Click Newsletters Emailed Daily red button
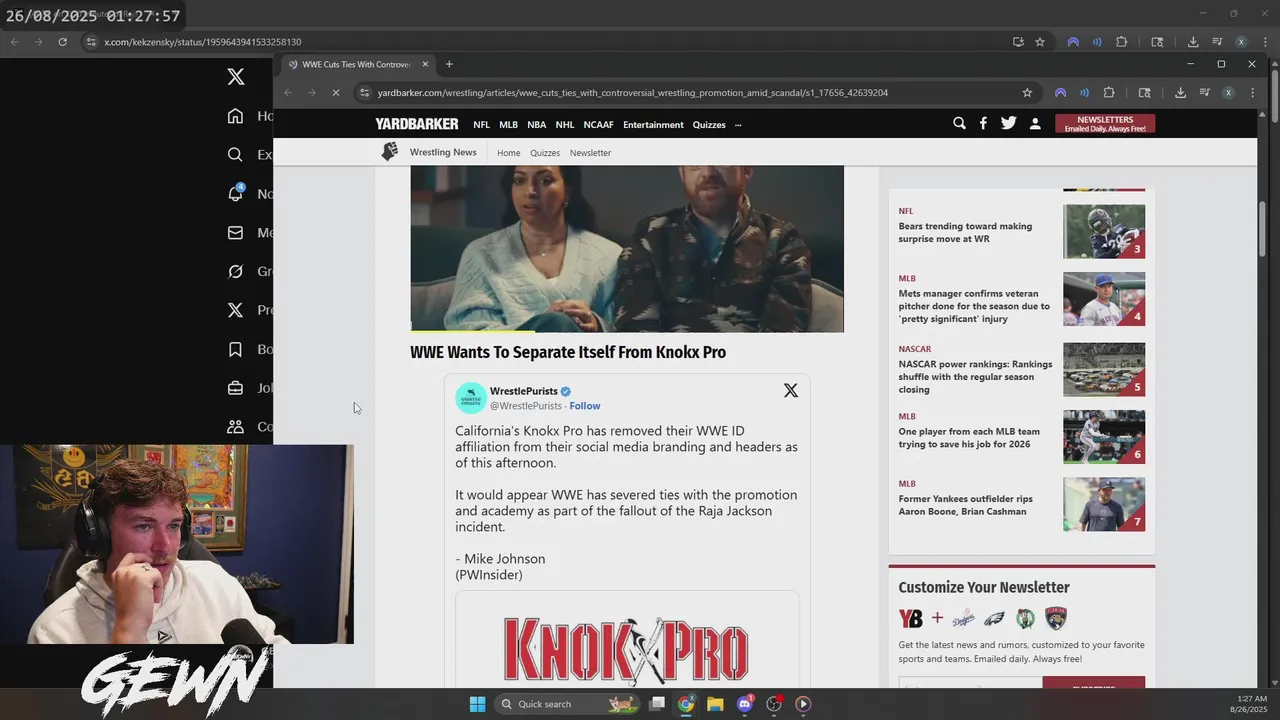1280x720 pixels. (x=1105, y=124)
